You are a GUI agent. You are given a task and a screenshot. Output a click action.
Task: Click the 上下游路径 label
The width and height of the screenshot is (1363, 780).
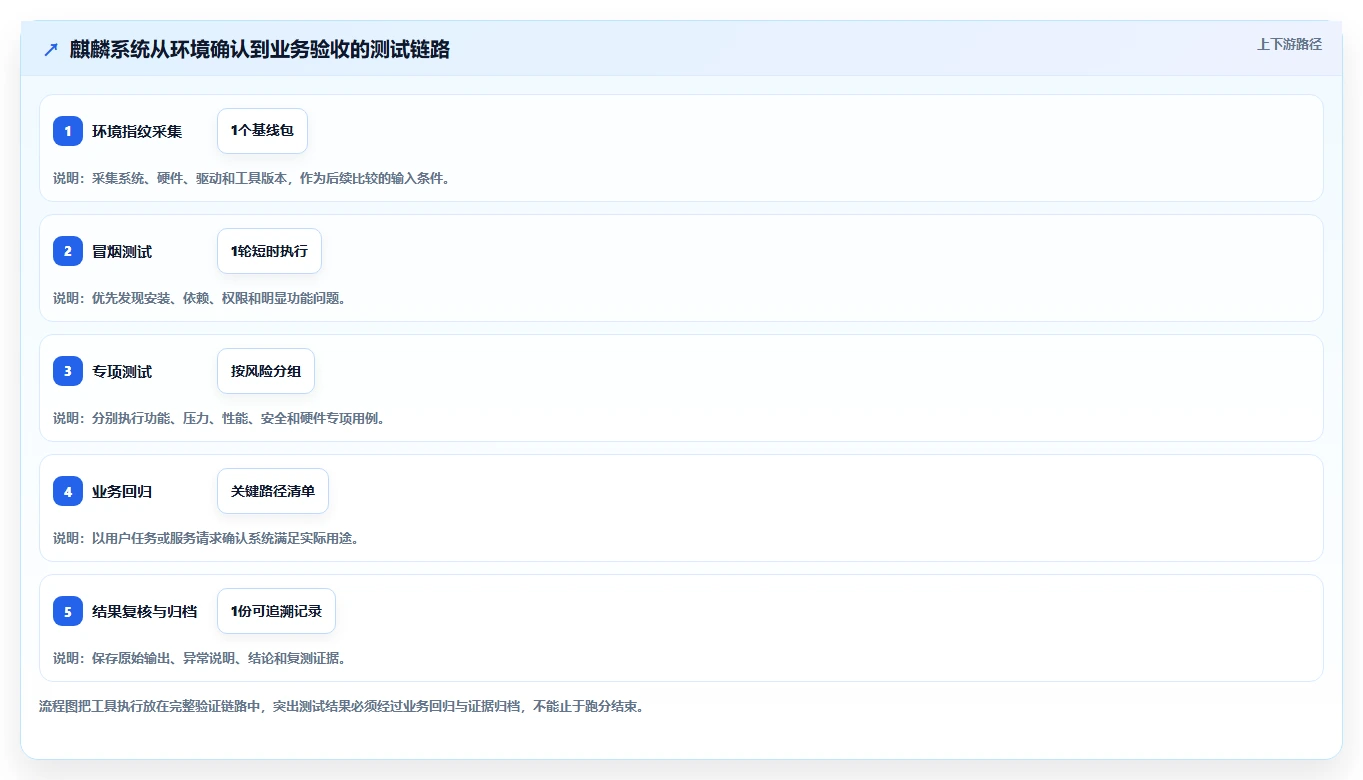(x=1289, y=44)
